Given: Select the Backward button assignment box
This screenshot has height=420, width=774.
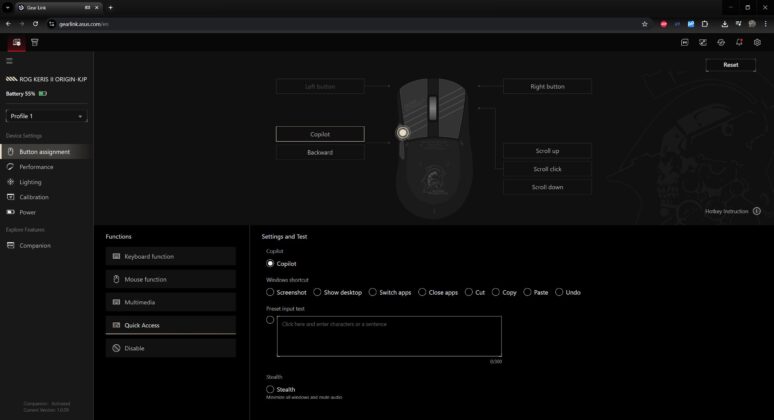Looking at the screenshot, I should (x=320, y=152).
